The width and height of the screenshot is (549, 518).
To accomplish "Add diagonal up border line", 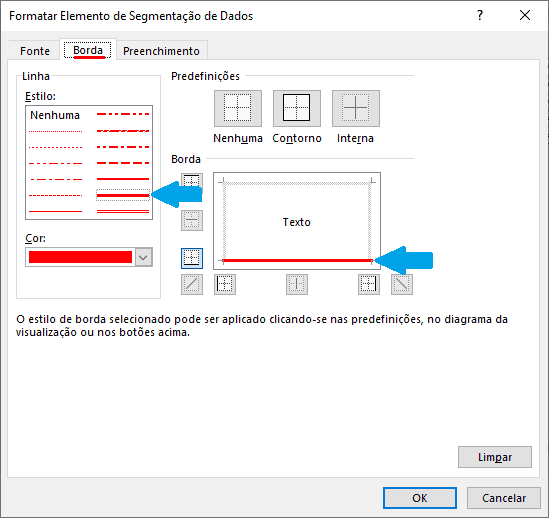I will coord(192,284).
